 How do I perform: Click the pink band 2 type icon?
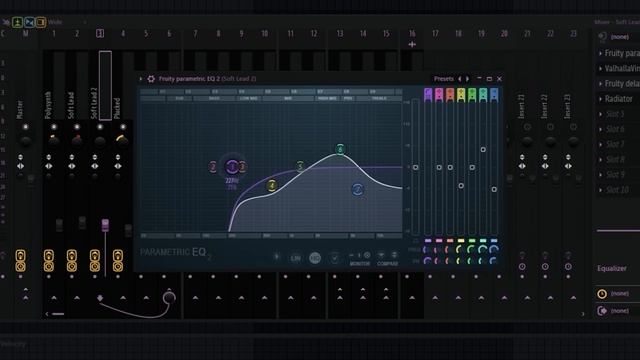[x=439, y=94]
